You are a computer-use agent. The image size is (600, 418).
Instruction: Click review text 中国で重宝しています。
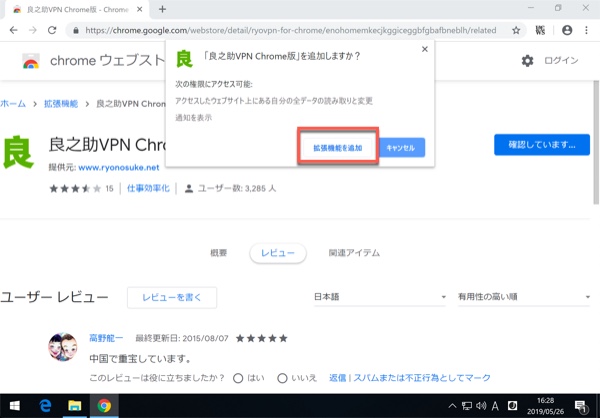click(x=140, y=359)
